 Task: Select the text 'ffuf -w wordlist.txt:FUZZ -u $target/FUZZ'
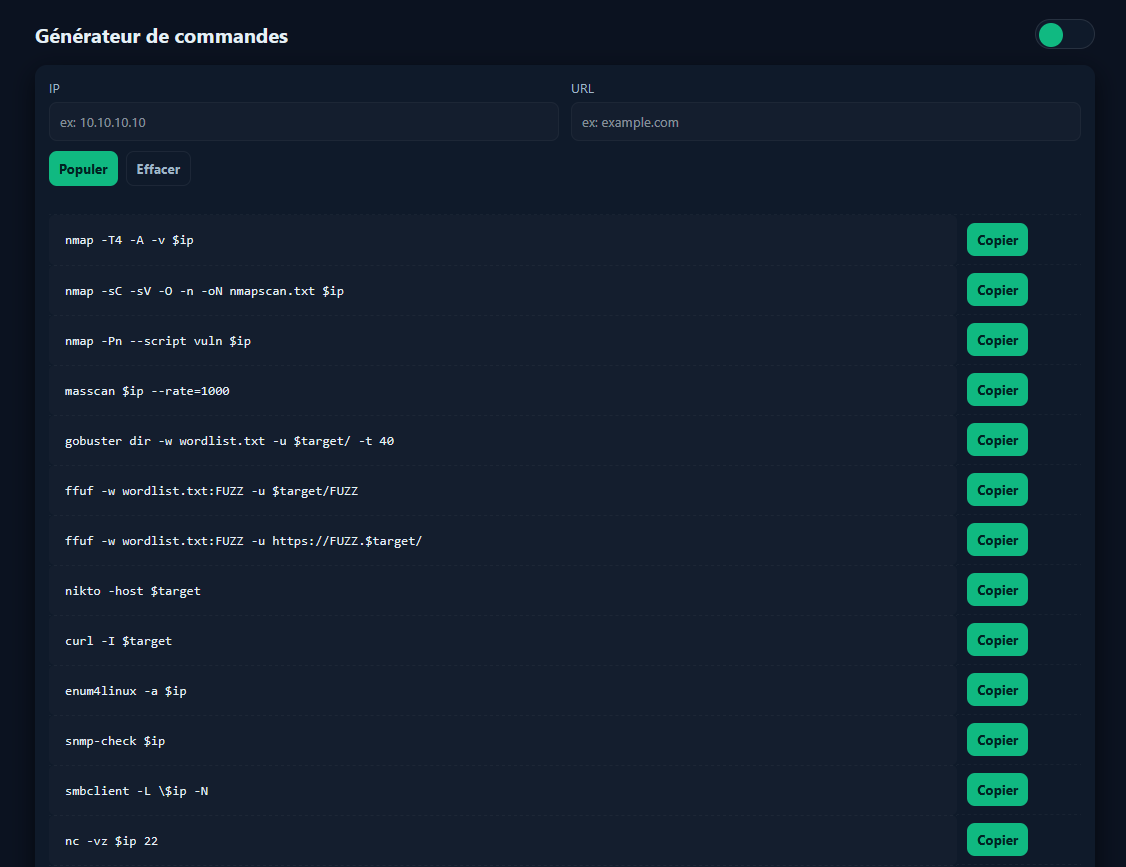pyautogui.click(x=212, y=491)
